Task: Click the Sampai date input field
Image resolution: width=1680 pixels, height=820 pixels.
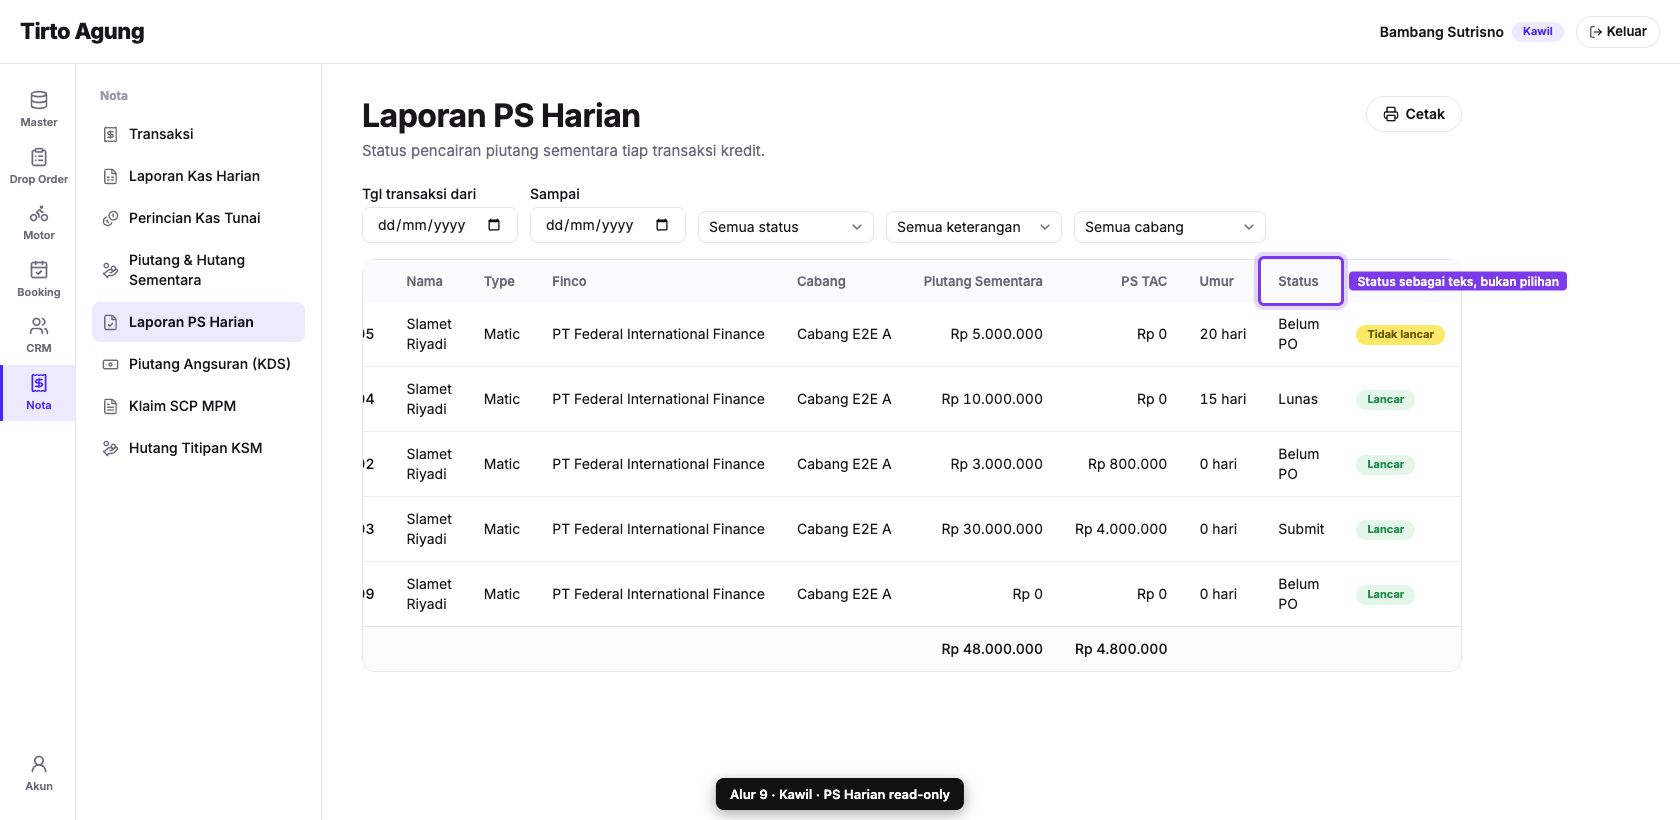Action: click(608, 225)
